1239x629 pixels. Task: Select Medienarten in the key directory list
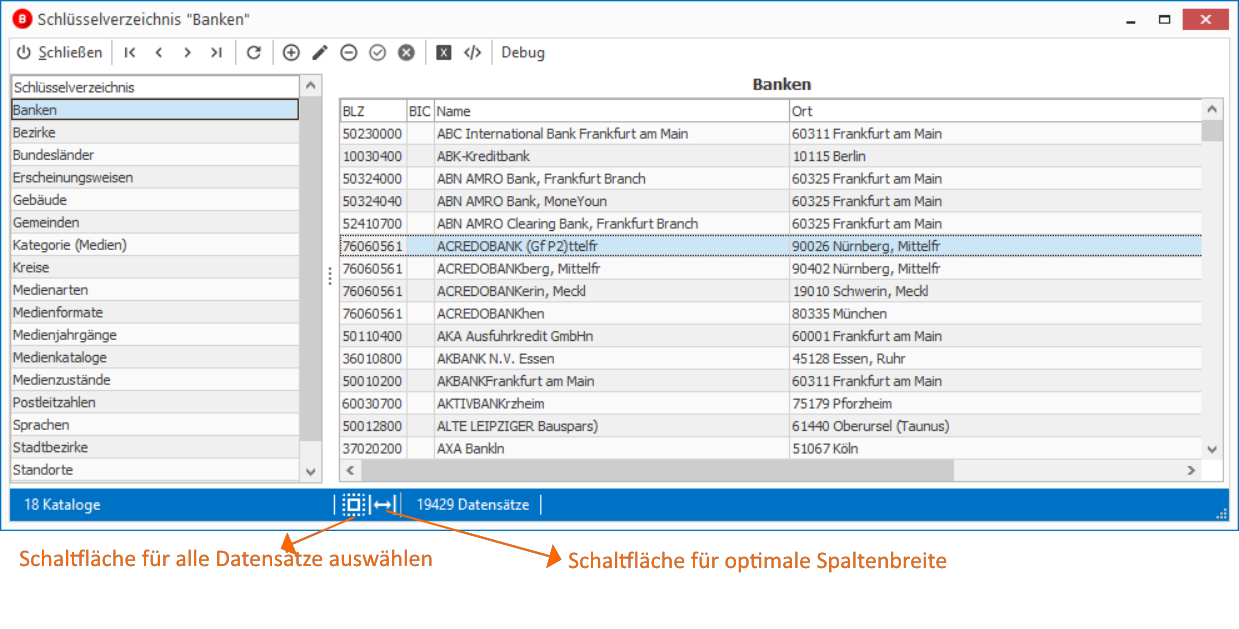[x=155, y=290]
